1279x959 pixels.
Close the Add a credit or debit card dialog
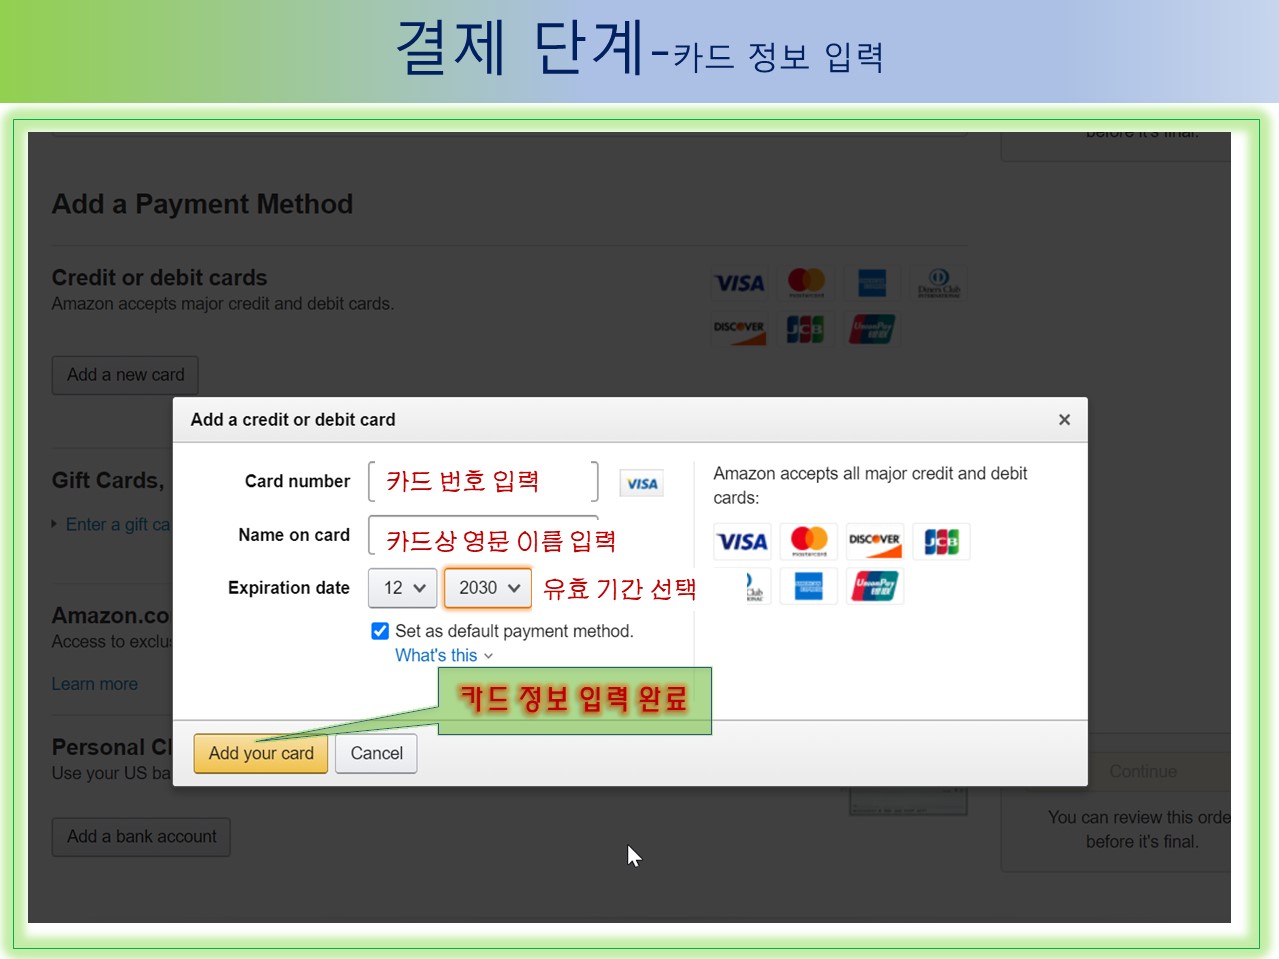click(1064, 420)
